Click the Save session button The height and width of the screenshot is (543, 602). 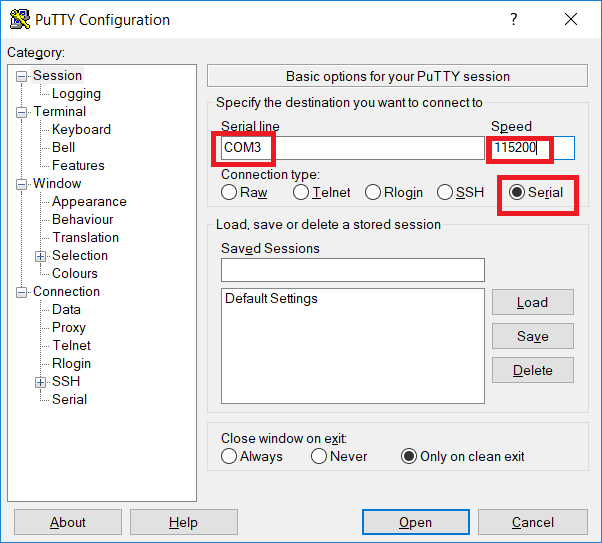click(533, 336)
